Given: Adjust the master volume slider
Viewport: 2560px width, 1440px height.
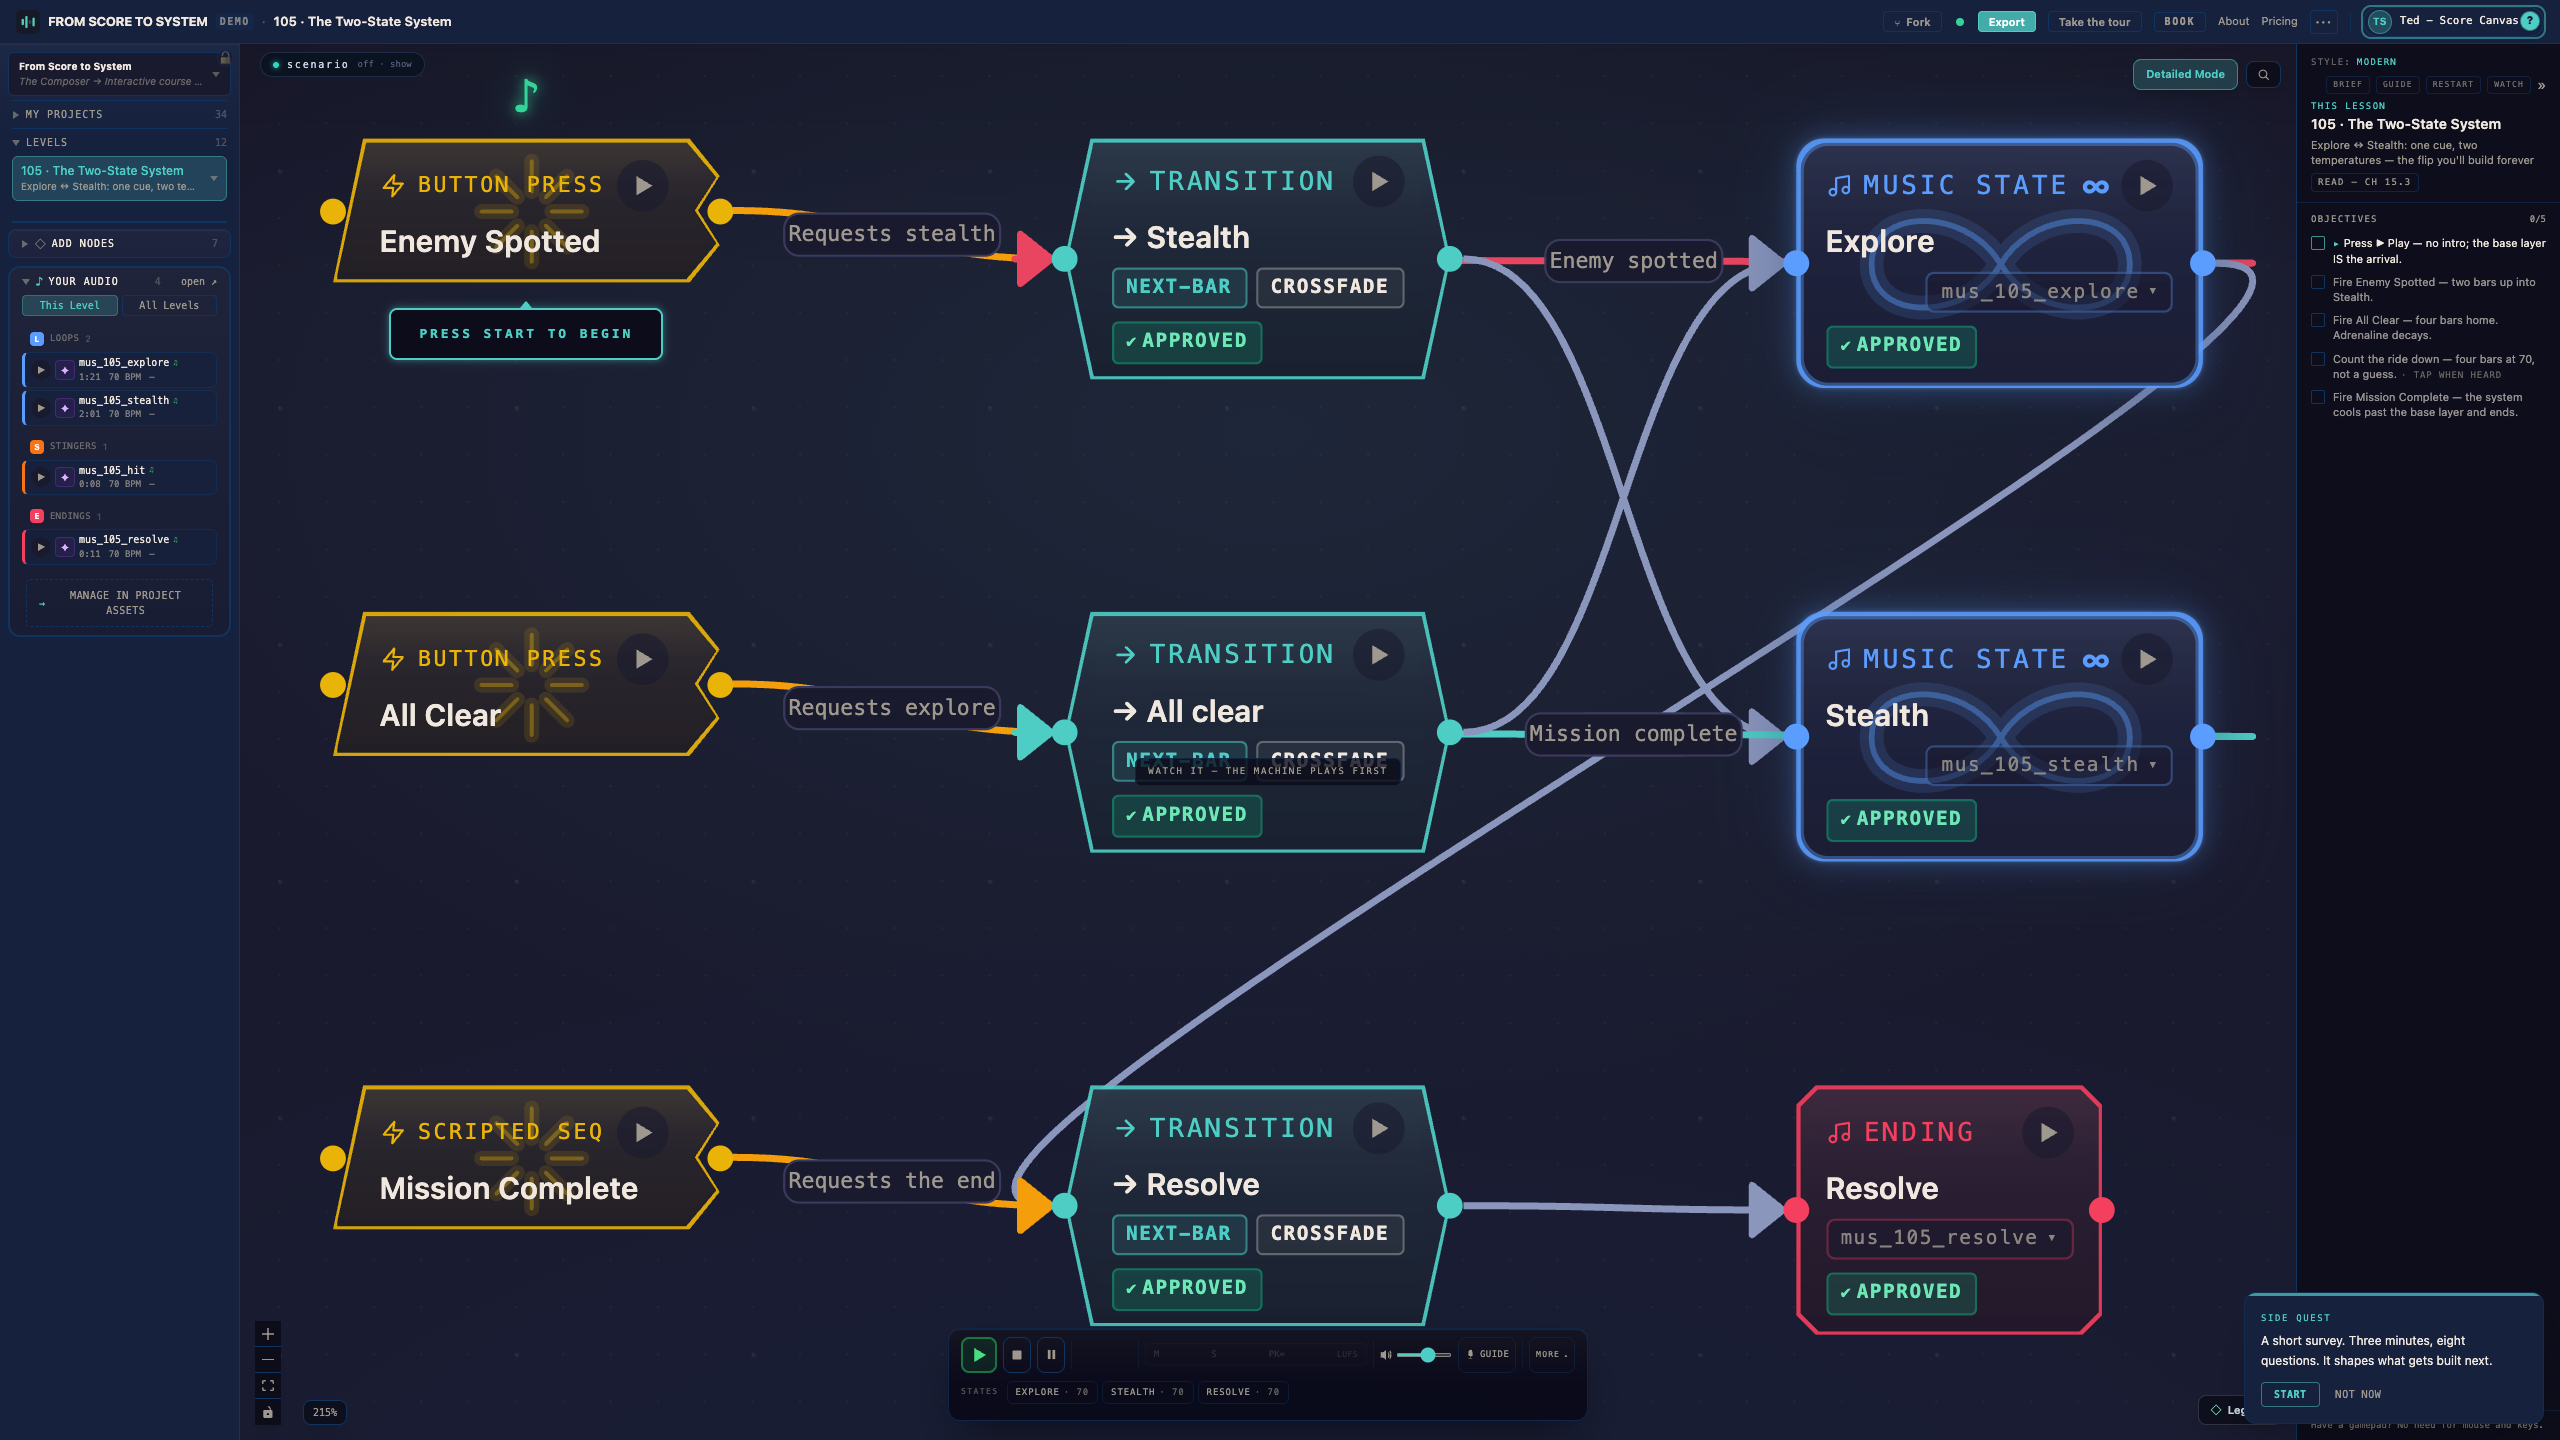Looking at the screenshot, I should 1424,1355.
